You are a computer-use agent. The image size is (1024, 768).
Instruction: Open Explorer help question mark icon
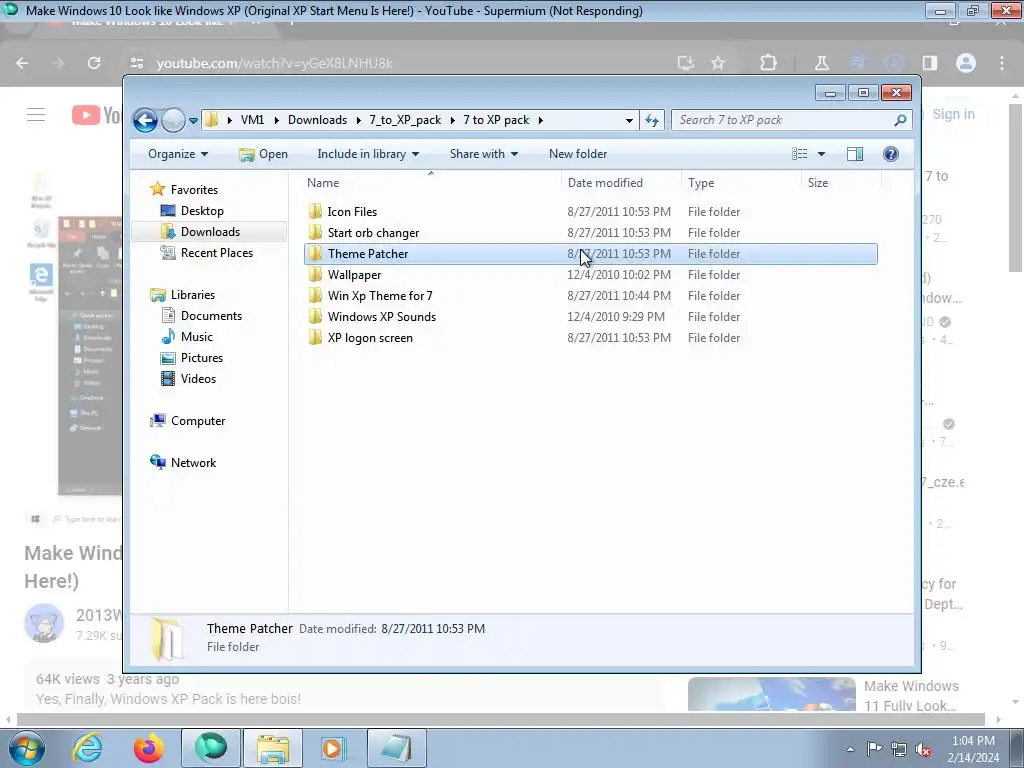click(x=890, y=154)
